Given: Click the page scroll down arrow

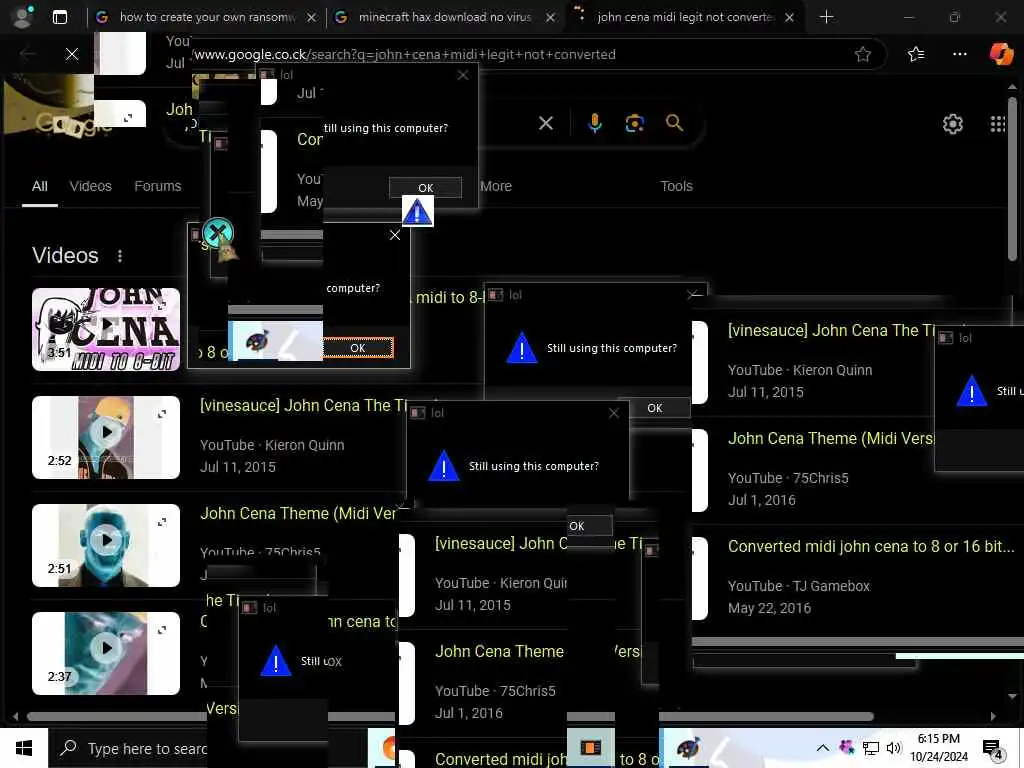Looking at the screenshot, I should (1012, 696).
